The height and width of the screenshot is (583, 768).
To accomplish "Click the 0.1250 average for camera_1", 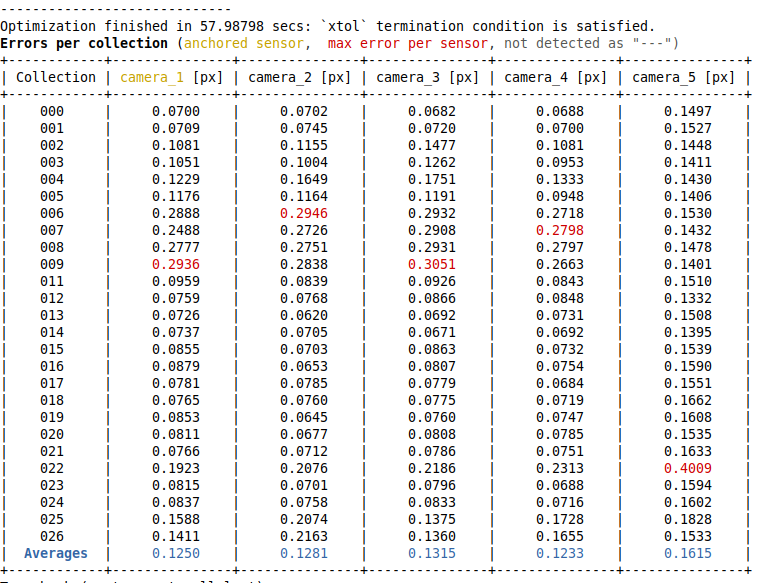I will pyautogui.click(x=175, y=553).
